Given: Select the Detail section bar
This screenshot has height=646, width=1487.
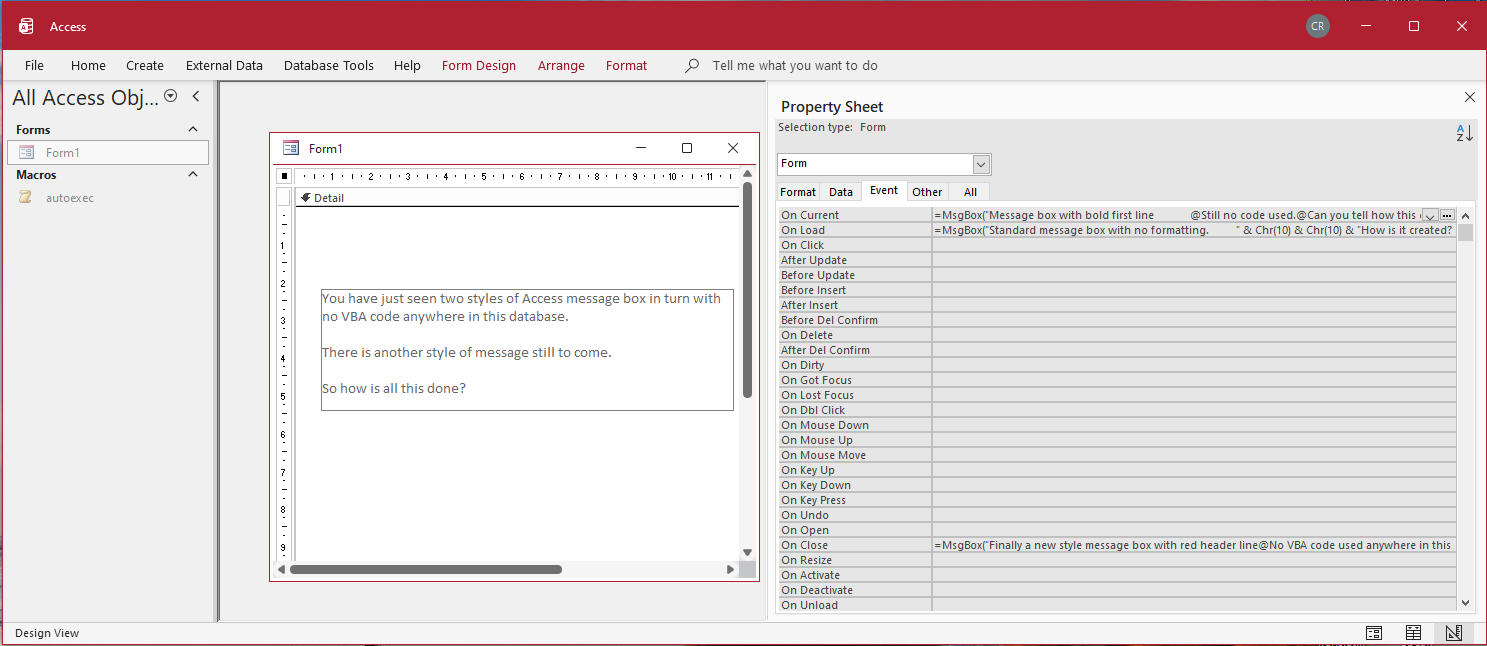Looking at the screenshot, I should pyautogui.click(x=517, y=197).
